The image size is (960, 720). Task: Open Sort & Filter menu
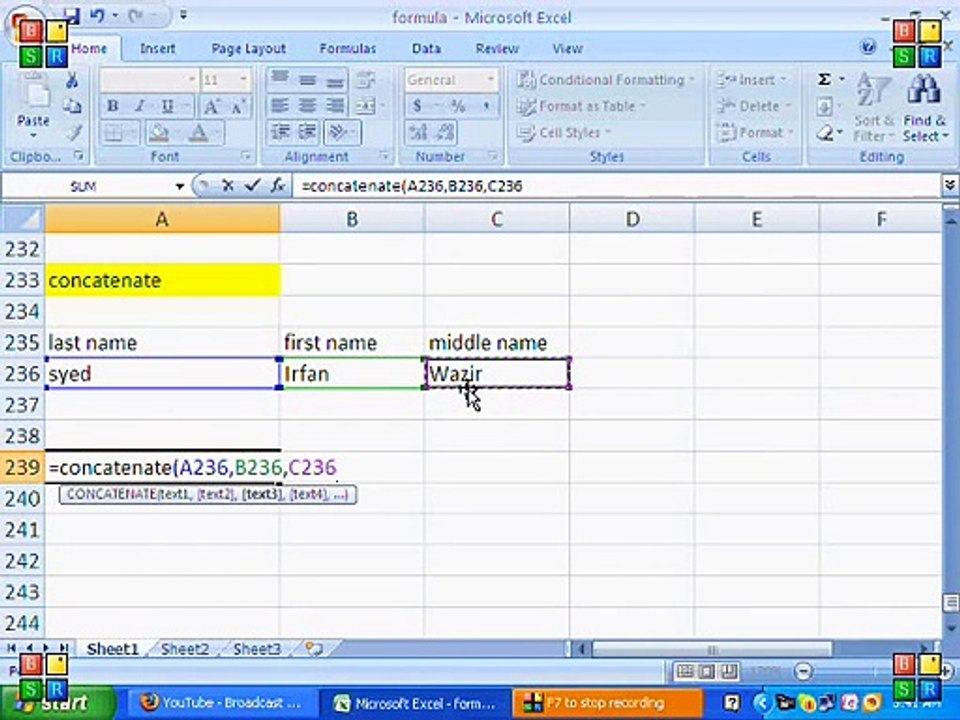click(874, 108)
